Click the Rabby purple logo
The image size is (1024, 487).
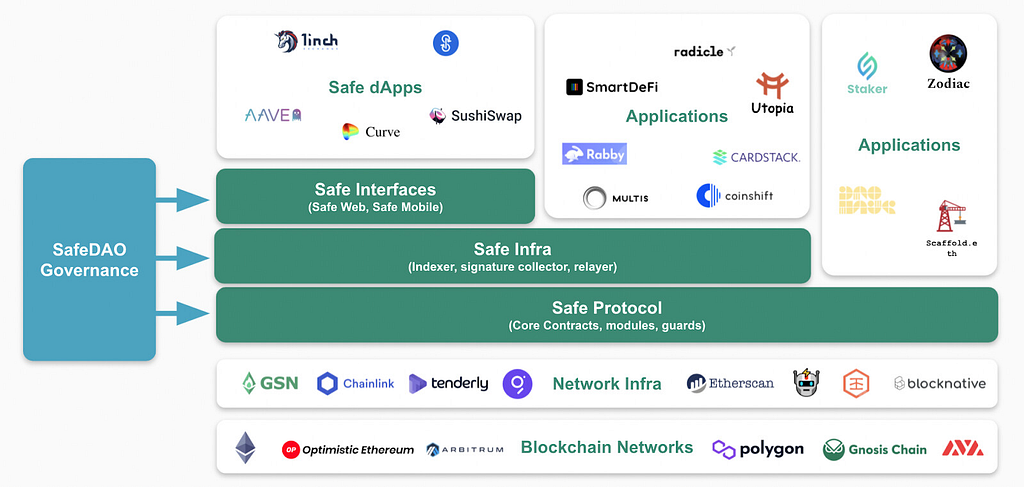point(594,154)
